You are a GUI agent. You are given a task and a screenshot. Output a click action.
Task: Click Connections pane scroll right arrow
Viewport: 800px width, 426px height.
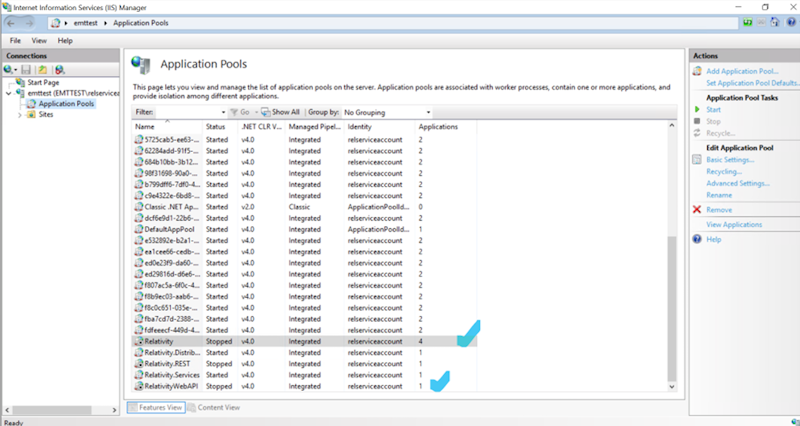114,410
